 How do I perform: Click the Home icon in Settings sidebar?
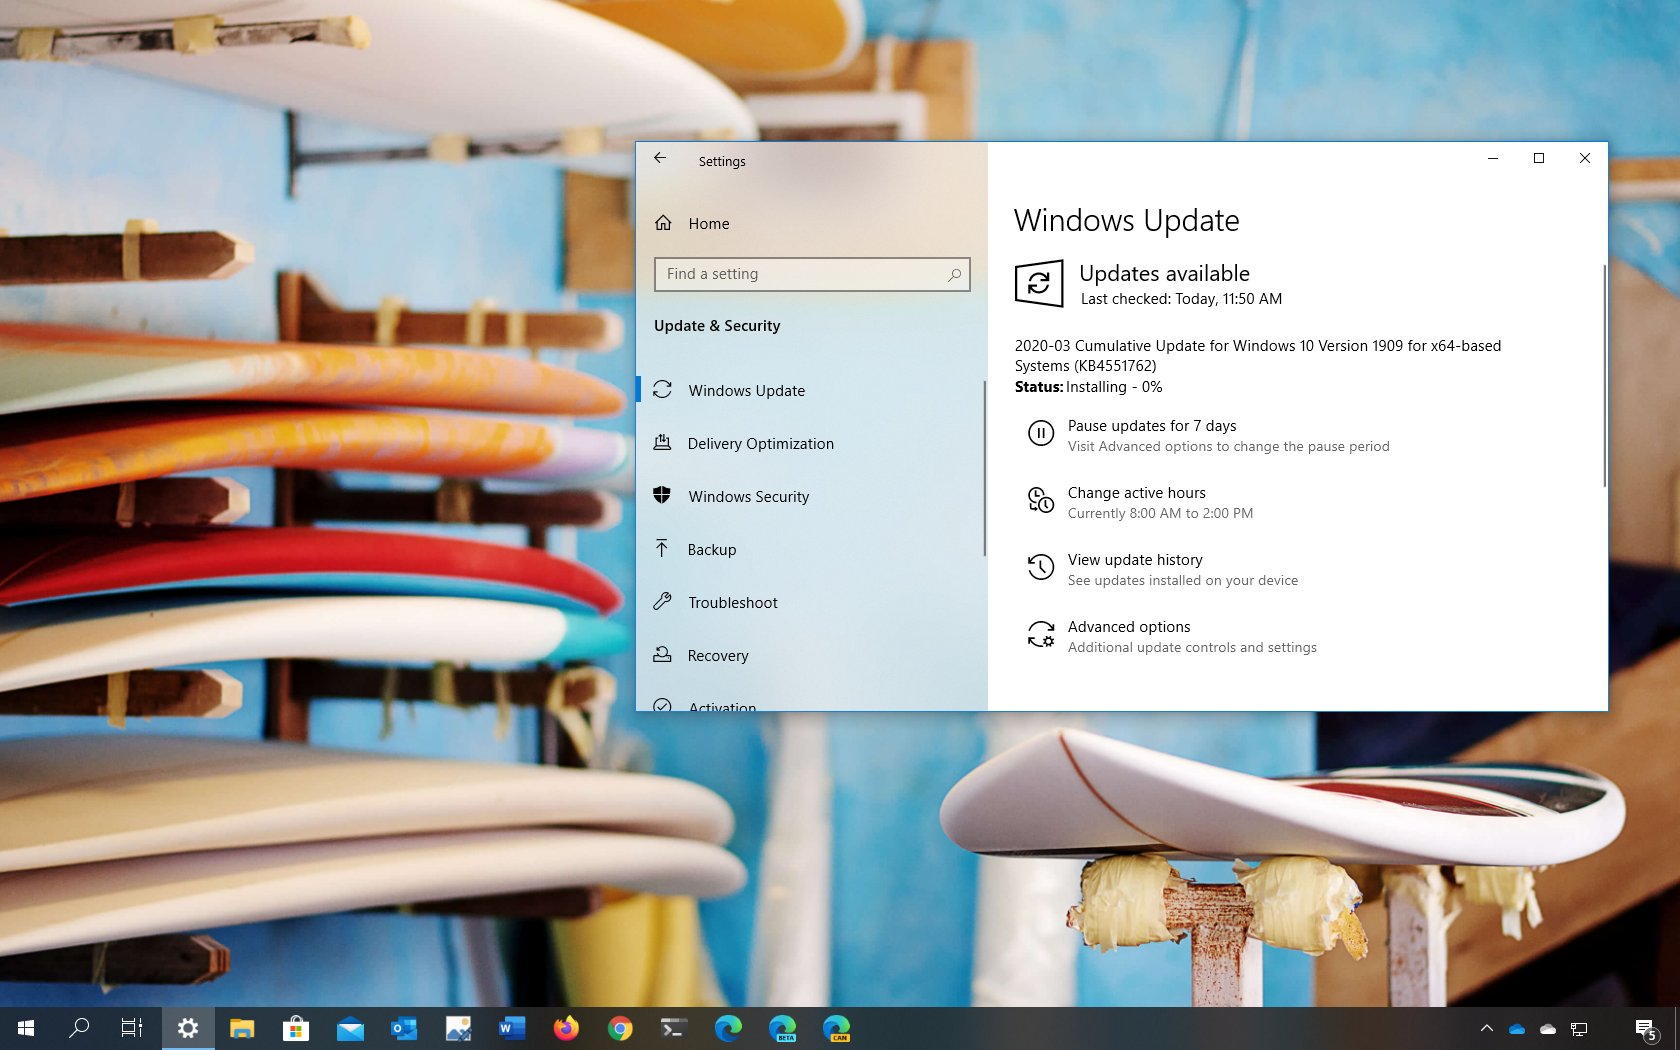coord(663,223)
